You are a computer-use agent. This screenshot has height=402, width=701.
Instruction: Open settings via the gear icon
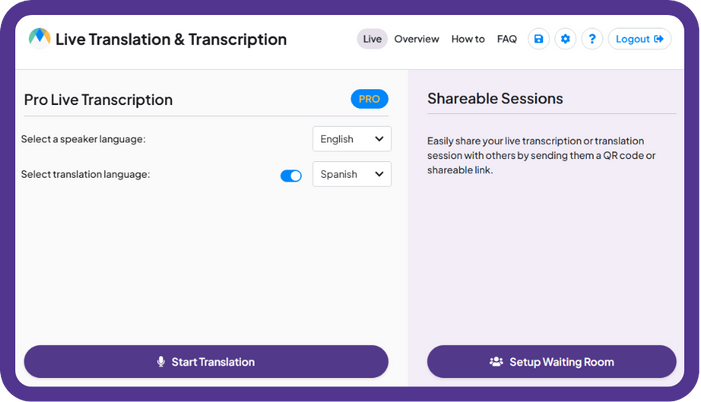[x=565, y=39]
